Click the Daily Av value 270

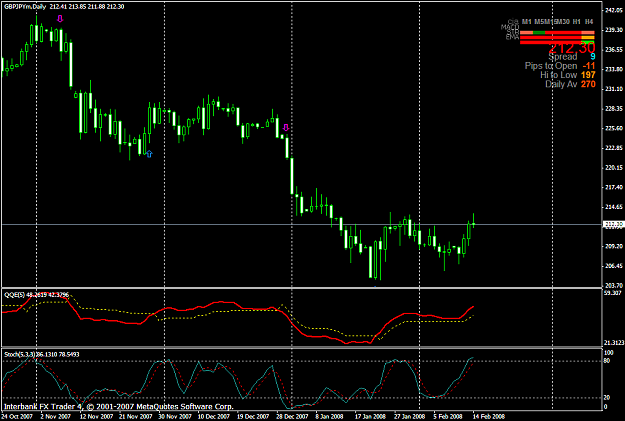point(588,84)
